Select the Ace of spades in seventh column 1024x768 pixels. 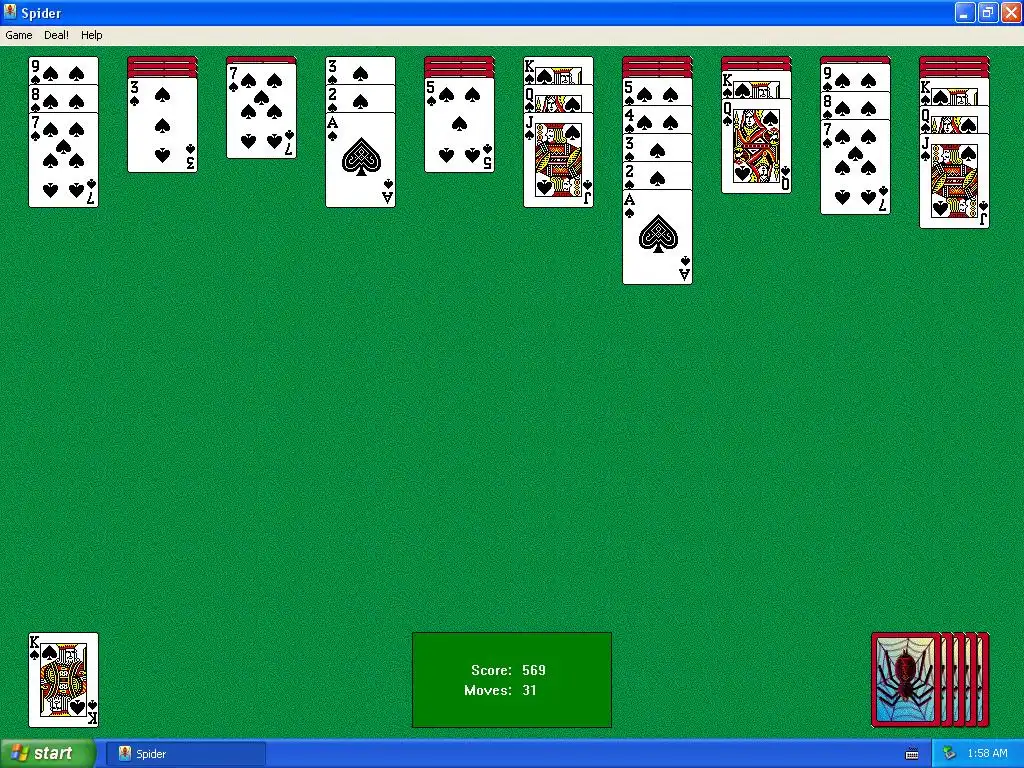click(658, 237)
